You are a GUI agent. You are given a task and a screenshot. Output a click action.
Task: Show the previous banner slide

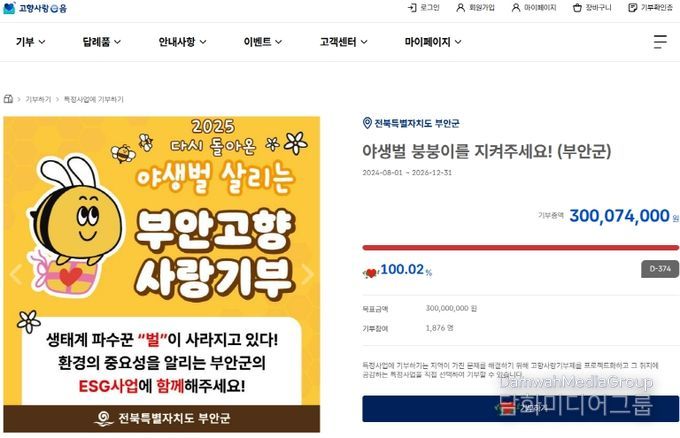(x=16, y=274)
